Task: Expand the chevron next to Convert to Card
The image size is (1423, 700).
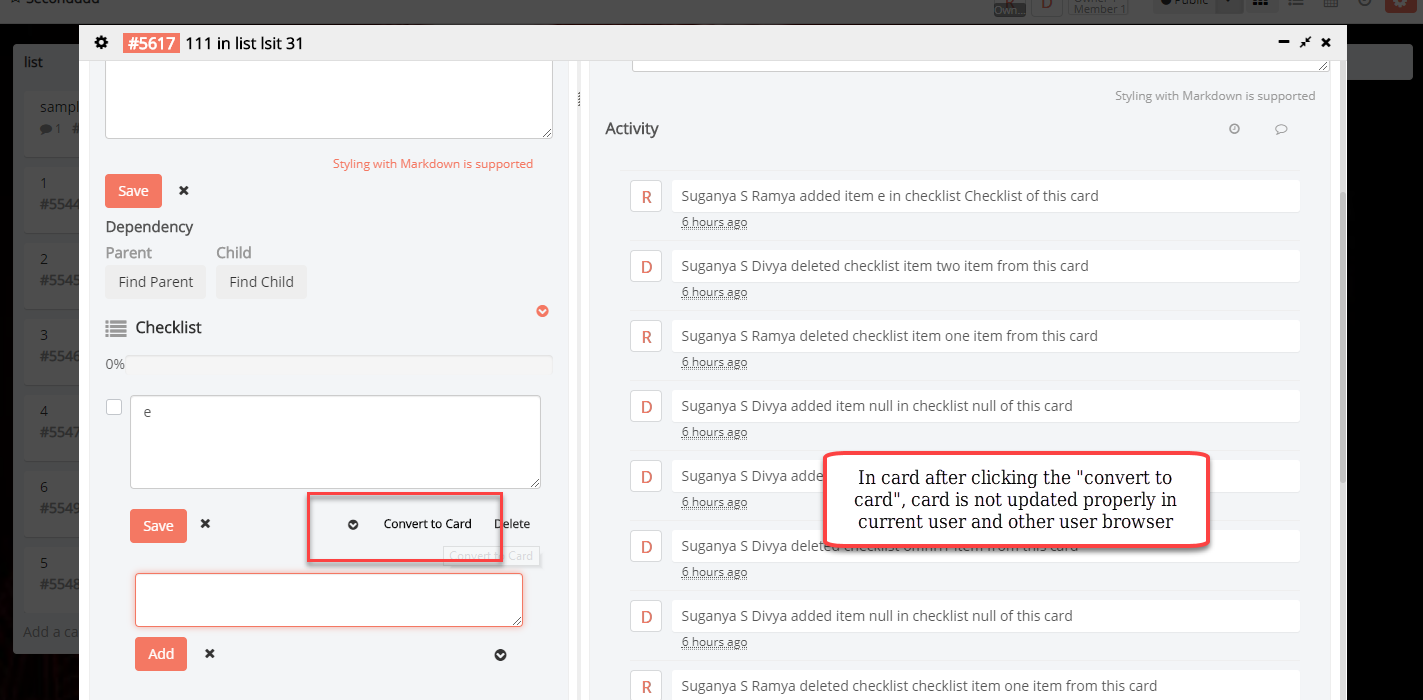Action: tap(352, 523)
